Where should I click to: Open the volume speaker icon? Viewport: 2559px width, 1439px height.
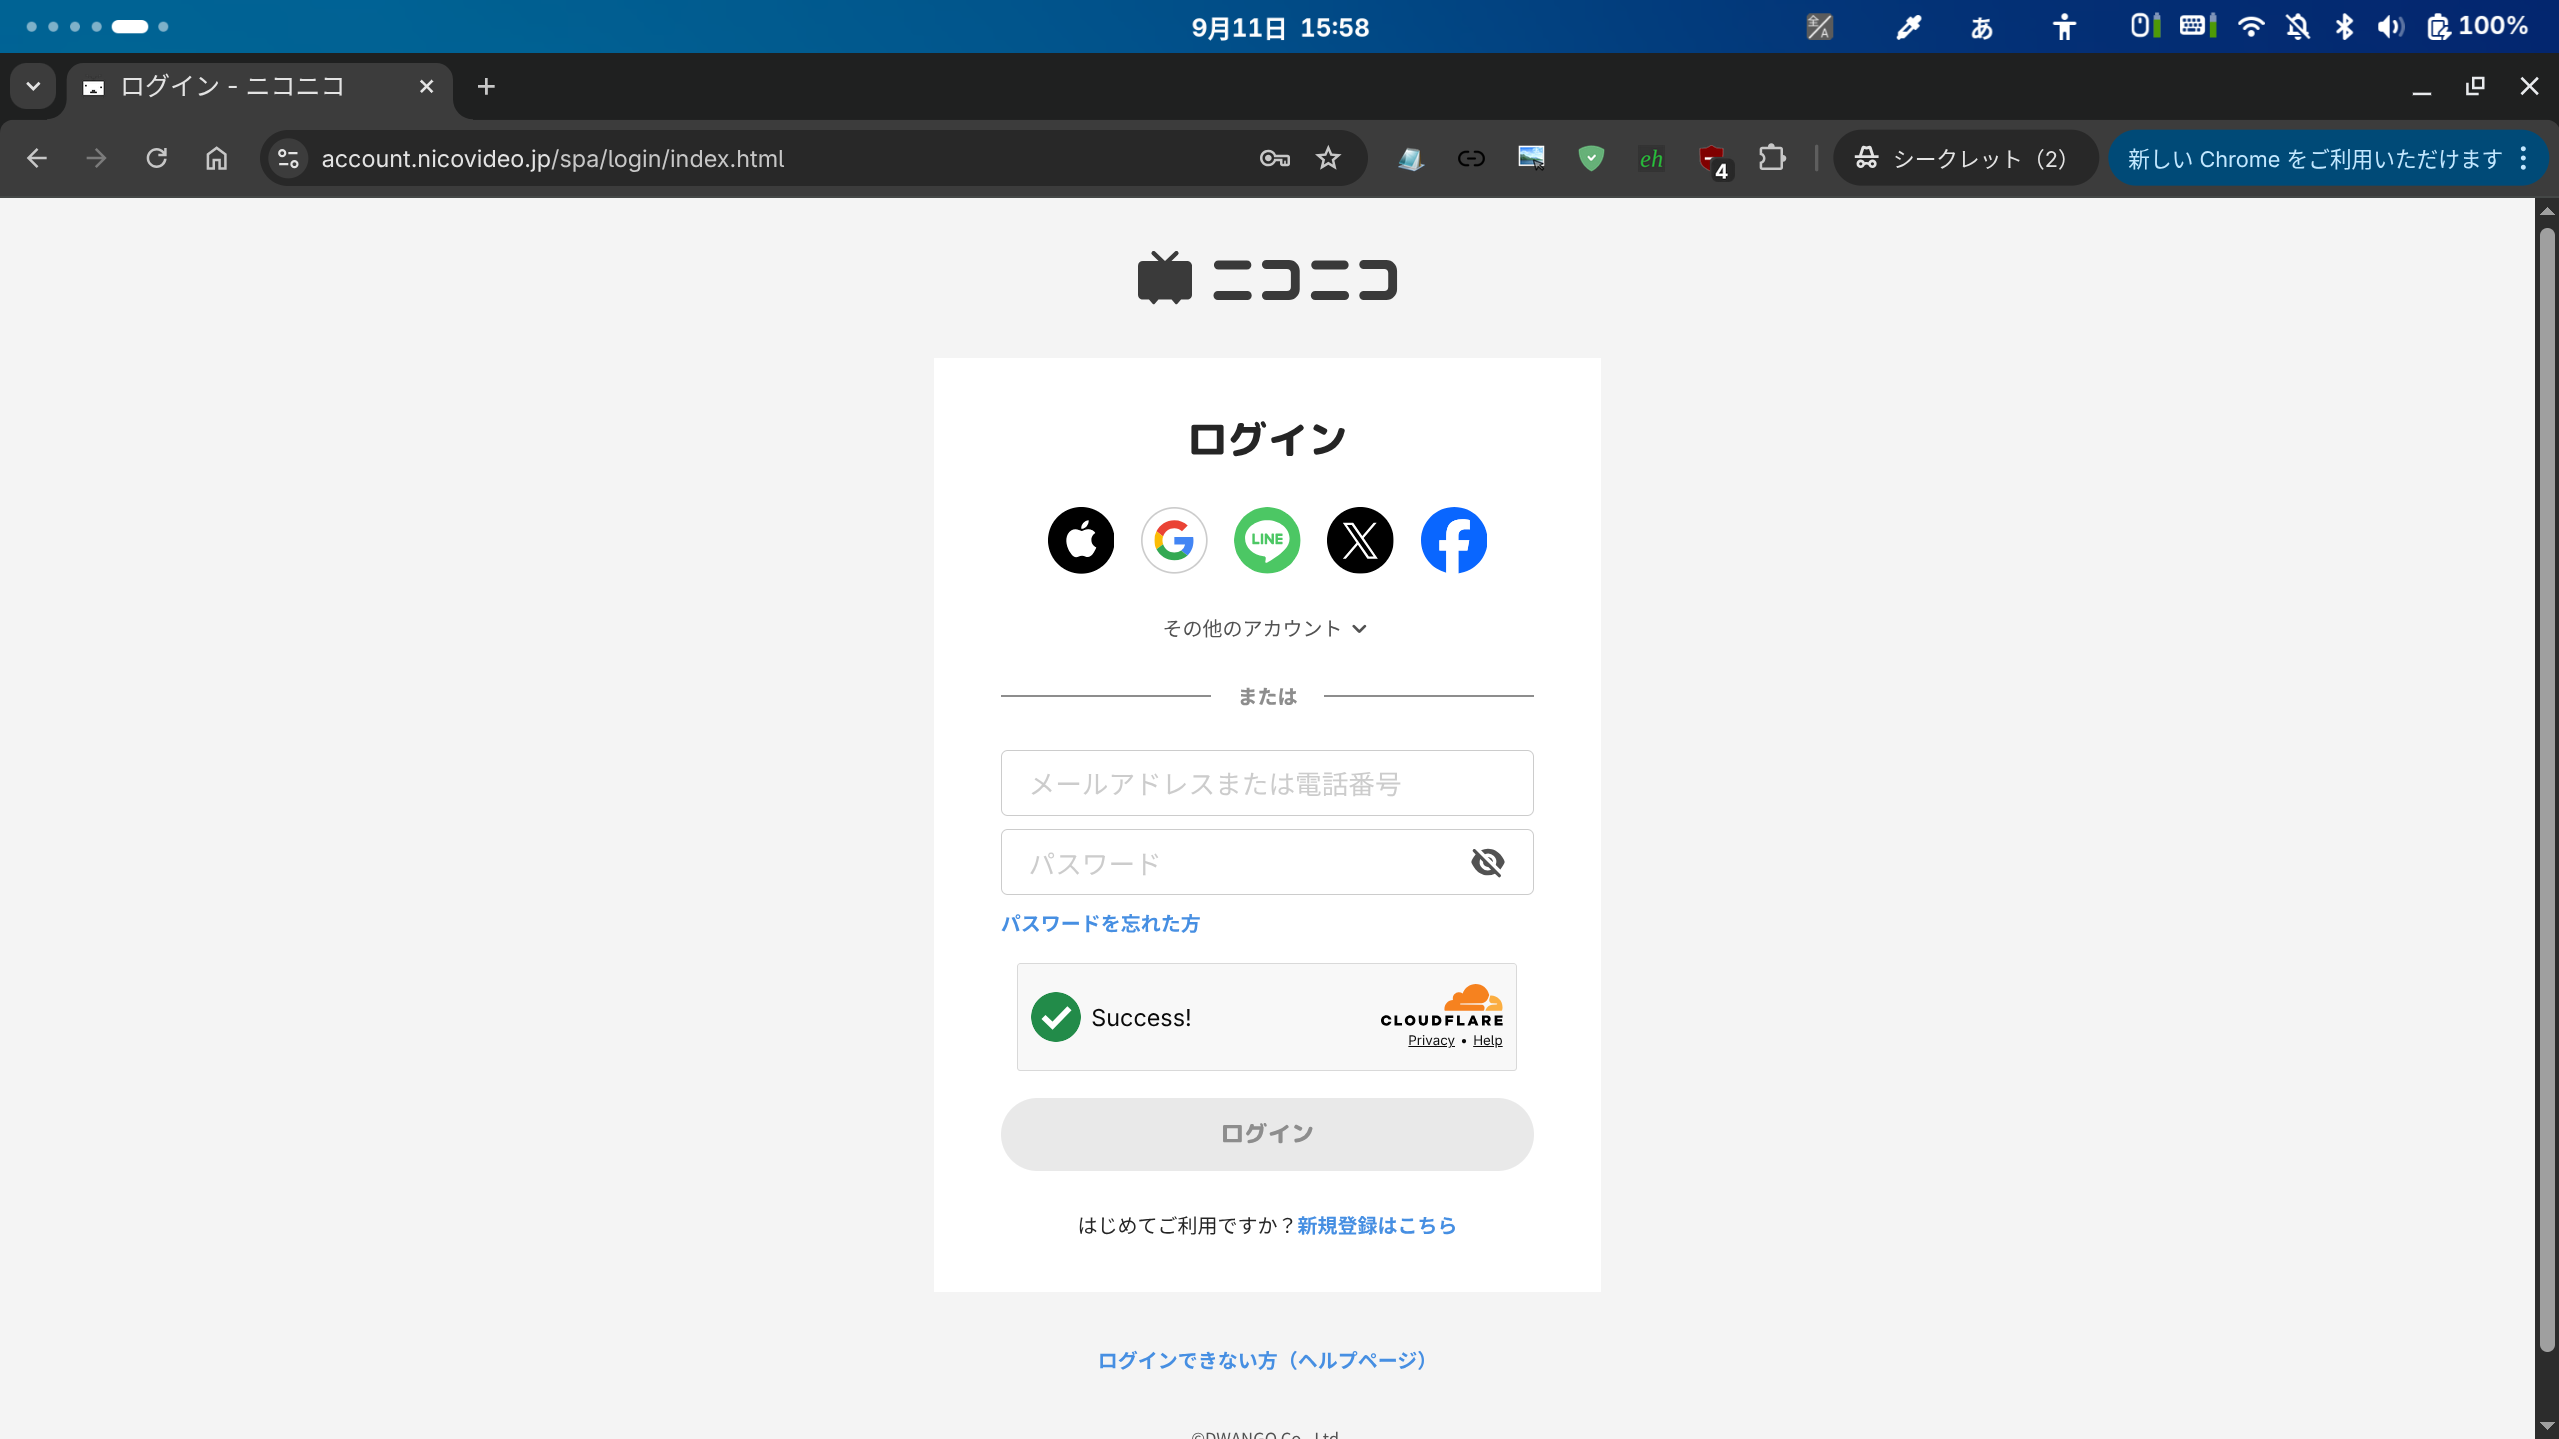pos(2390,27)
